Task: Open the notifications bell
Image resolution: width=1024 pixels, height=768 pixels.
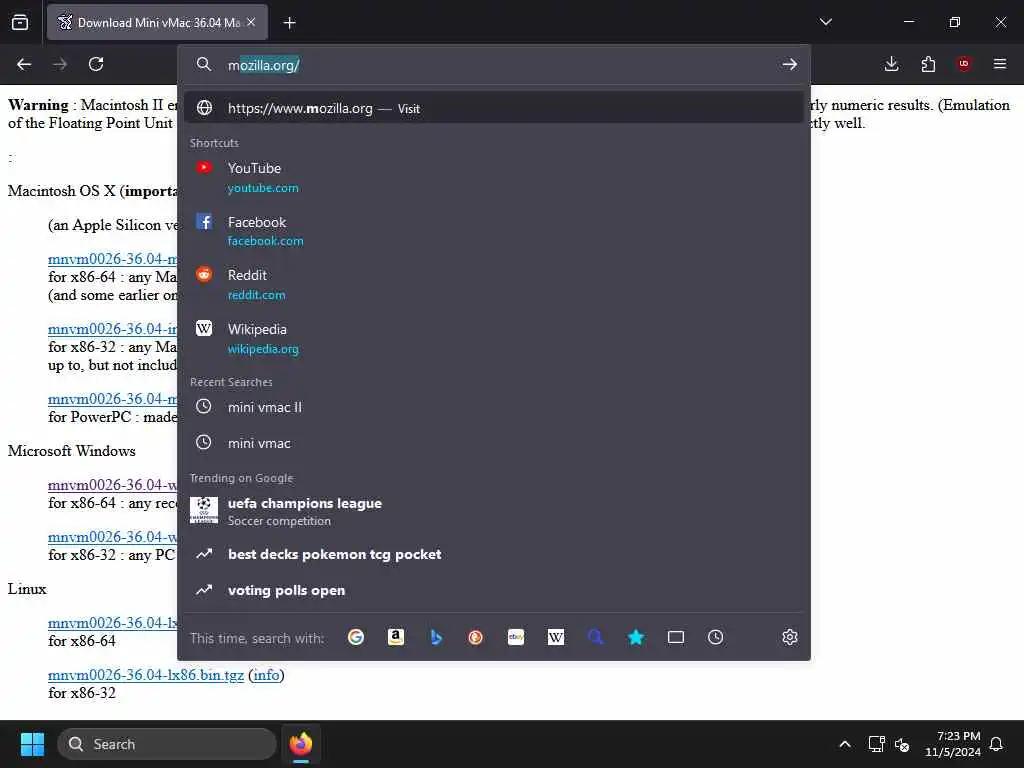Action: pyautogui.click(x=997, y=744)
